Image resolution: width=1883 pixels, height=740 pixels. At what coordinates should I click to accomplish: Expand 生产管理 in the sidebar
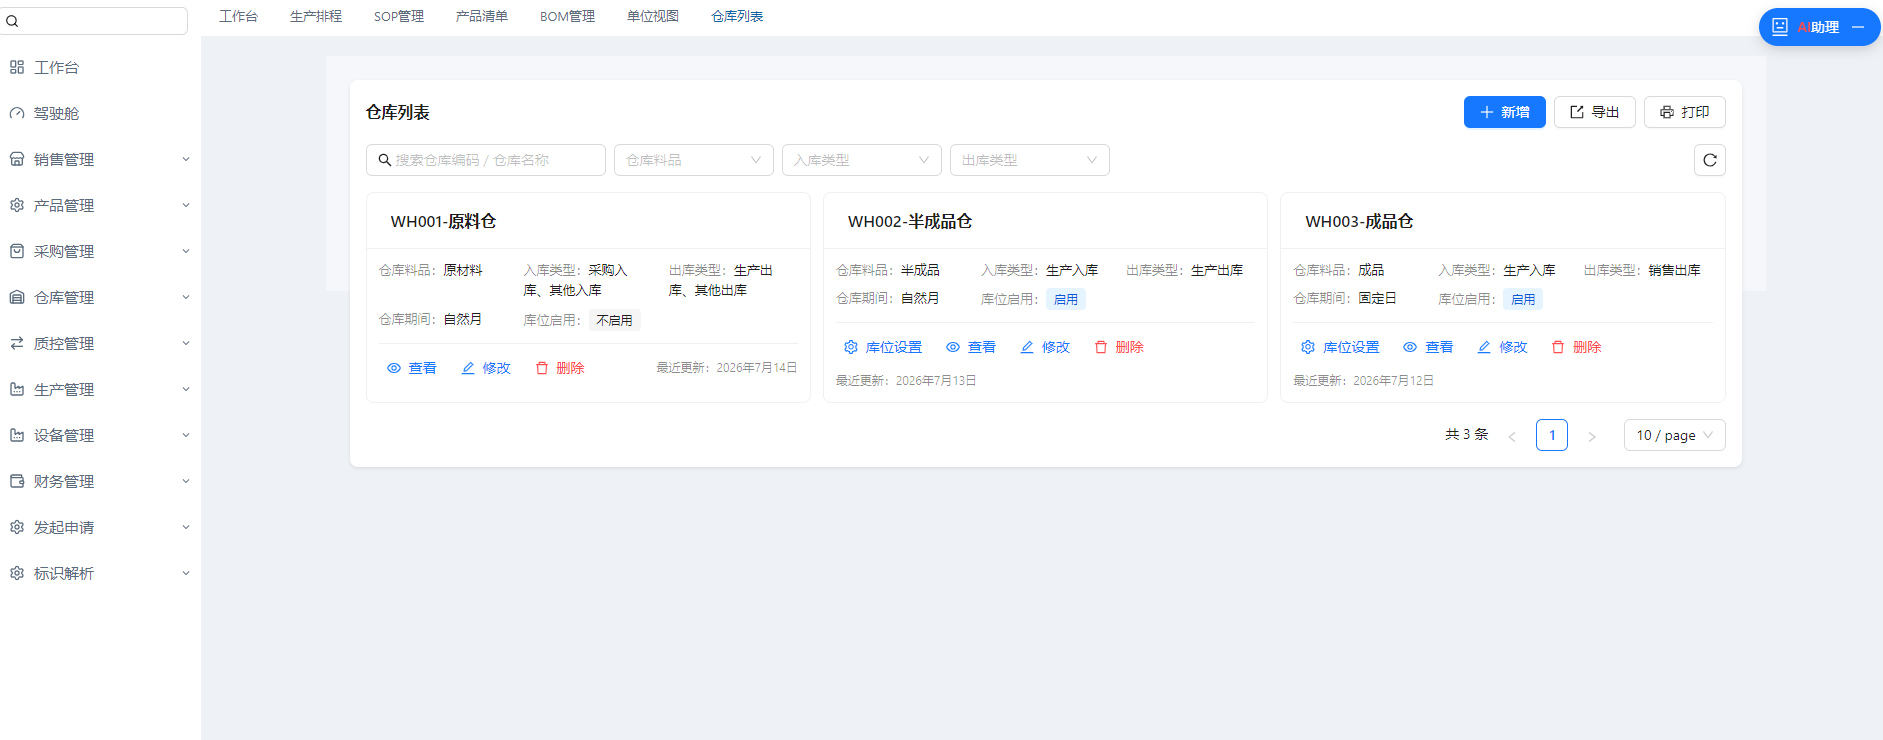coord(100,389)
